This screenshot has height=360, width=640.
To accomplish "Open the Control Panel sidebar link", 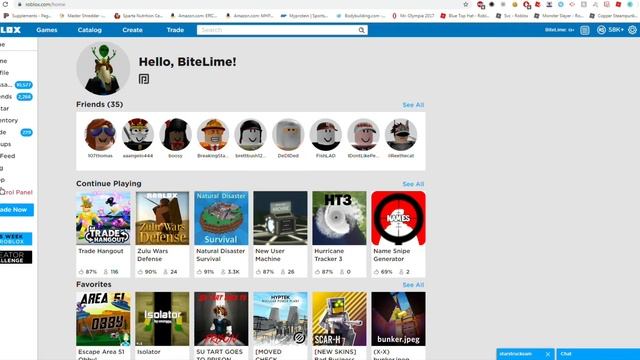I will click(16, 192).
